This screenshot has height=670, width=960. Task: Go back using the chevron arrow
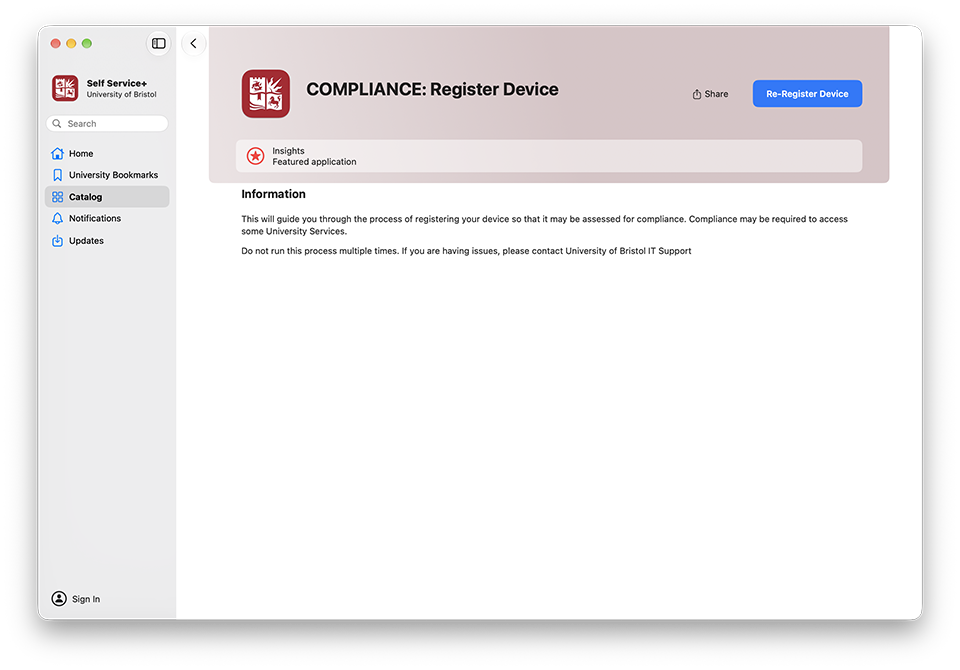[x=193, y=43]
